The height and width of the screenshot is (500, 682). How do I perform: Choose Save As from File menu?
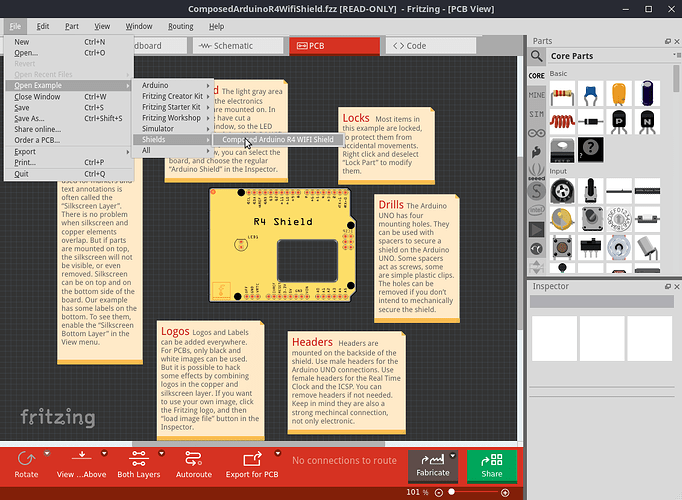coord(68,118)
